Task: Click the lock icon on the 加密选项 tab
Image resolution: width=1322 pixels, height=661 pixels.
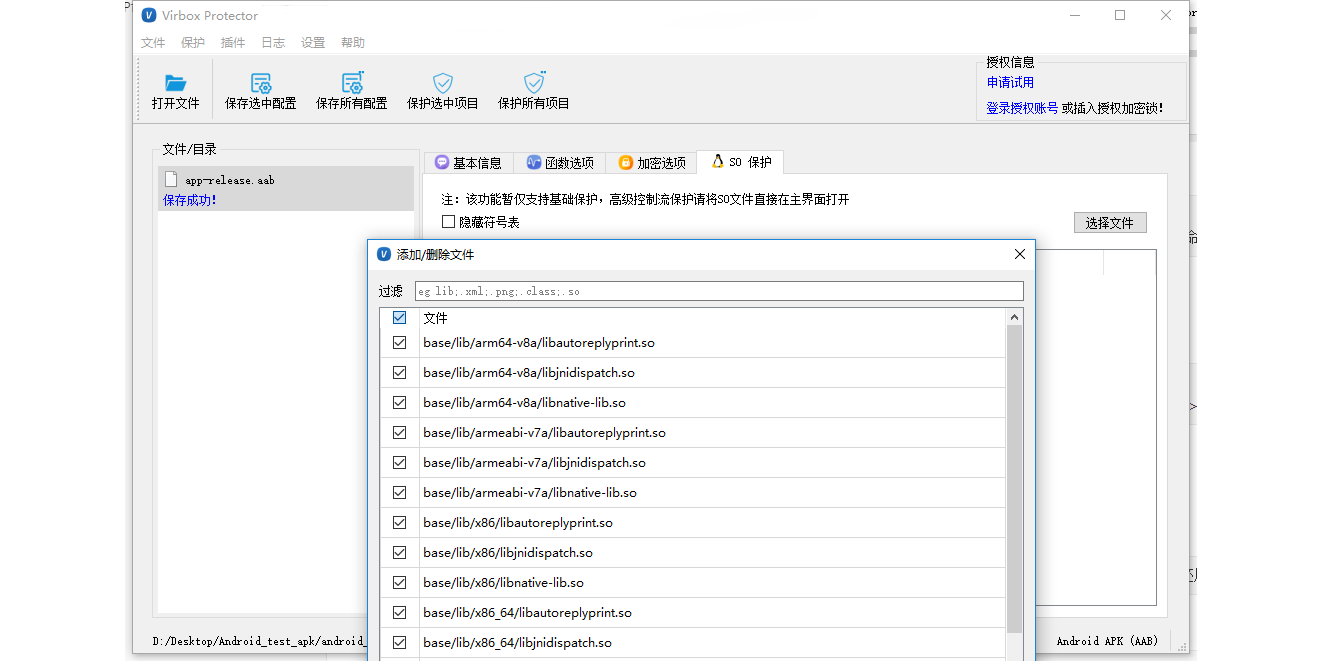Action: pyautogui.click(x=623, y=161)
